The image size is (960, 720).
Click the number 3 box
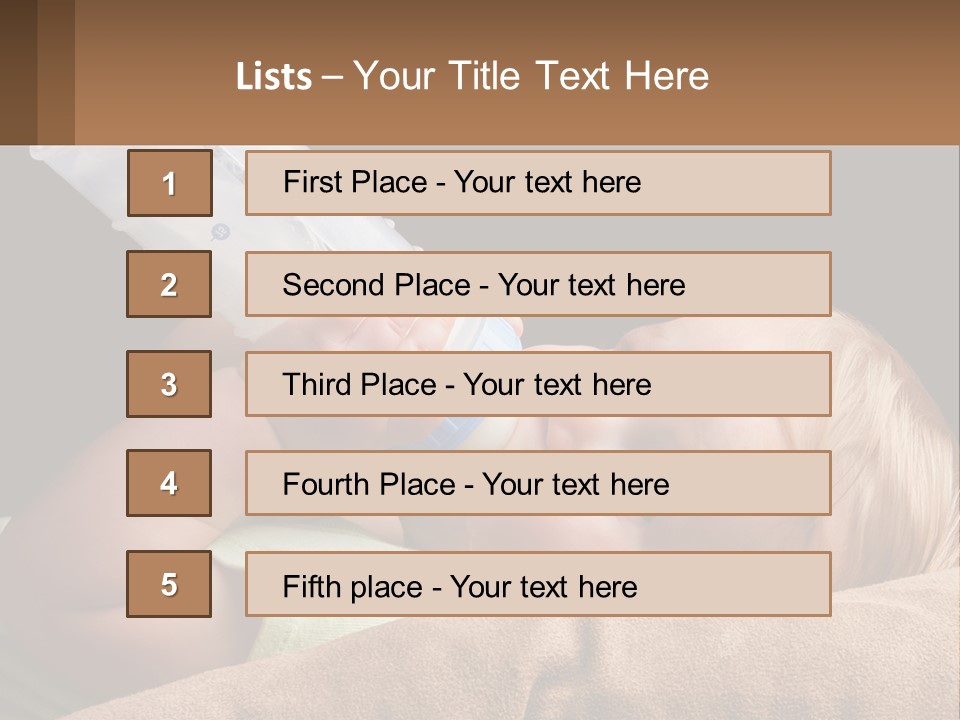[x=169, y=384]
